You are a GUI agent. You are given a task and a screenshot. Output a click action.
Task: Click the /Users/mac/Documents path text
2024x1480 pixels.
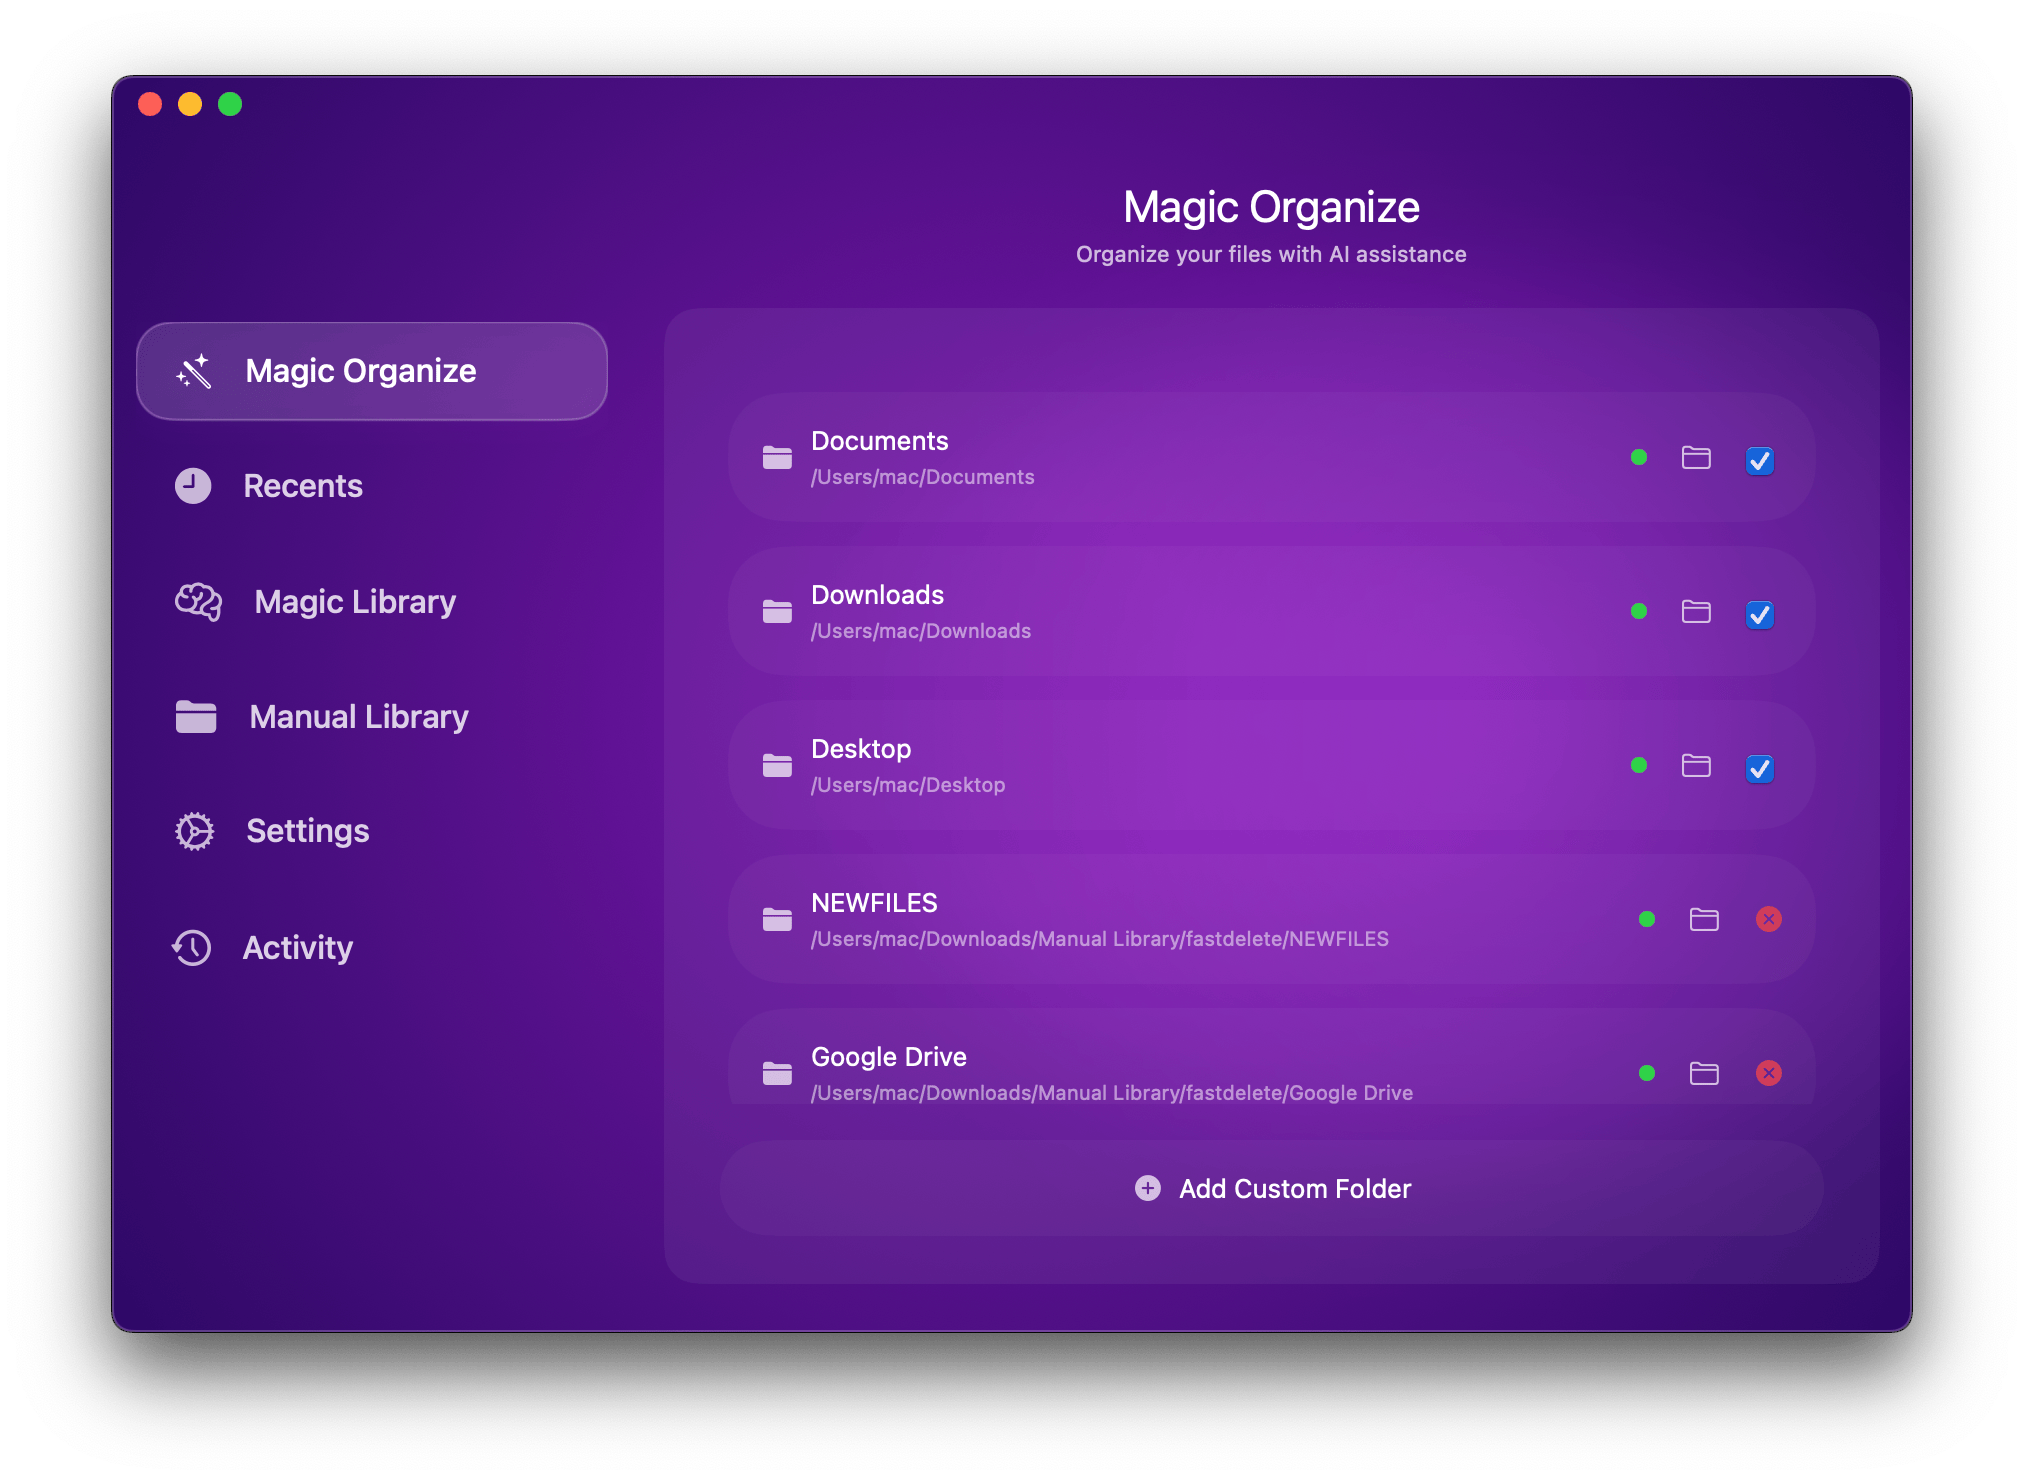coord(922,477)
